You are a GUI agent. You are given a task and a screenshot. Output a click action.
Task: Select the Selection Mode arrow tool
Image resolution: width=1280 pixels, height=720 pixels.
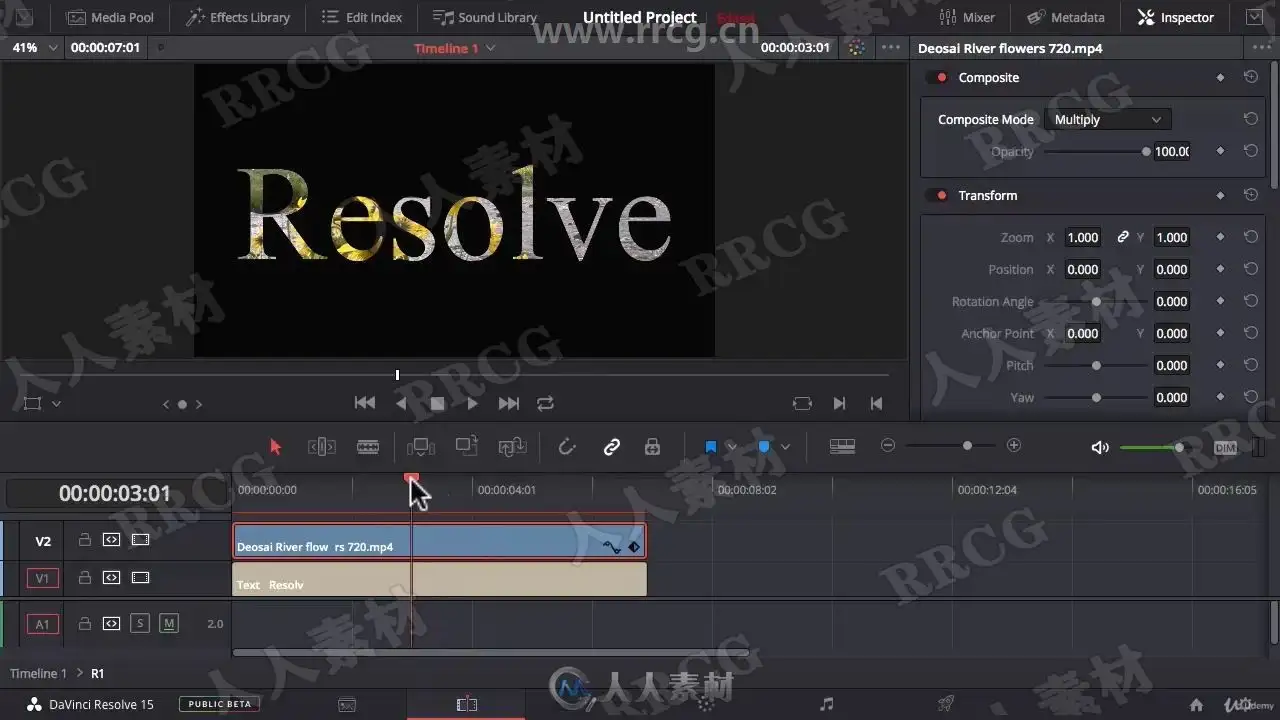[x=276, y=447]
